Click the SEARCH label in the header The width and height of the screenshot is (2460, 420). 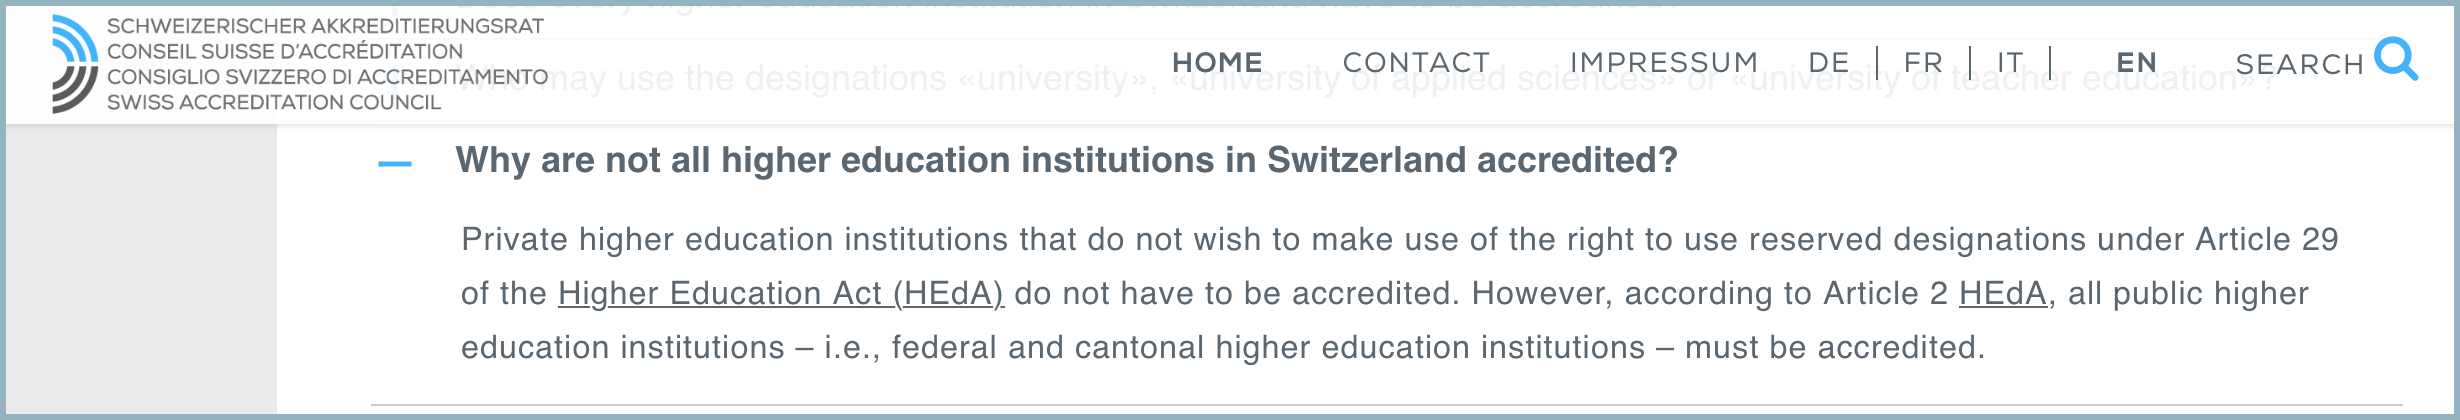tap(2299, 64)
